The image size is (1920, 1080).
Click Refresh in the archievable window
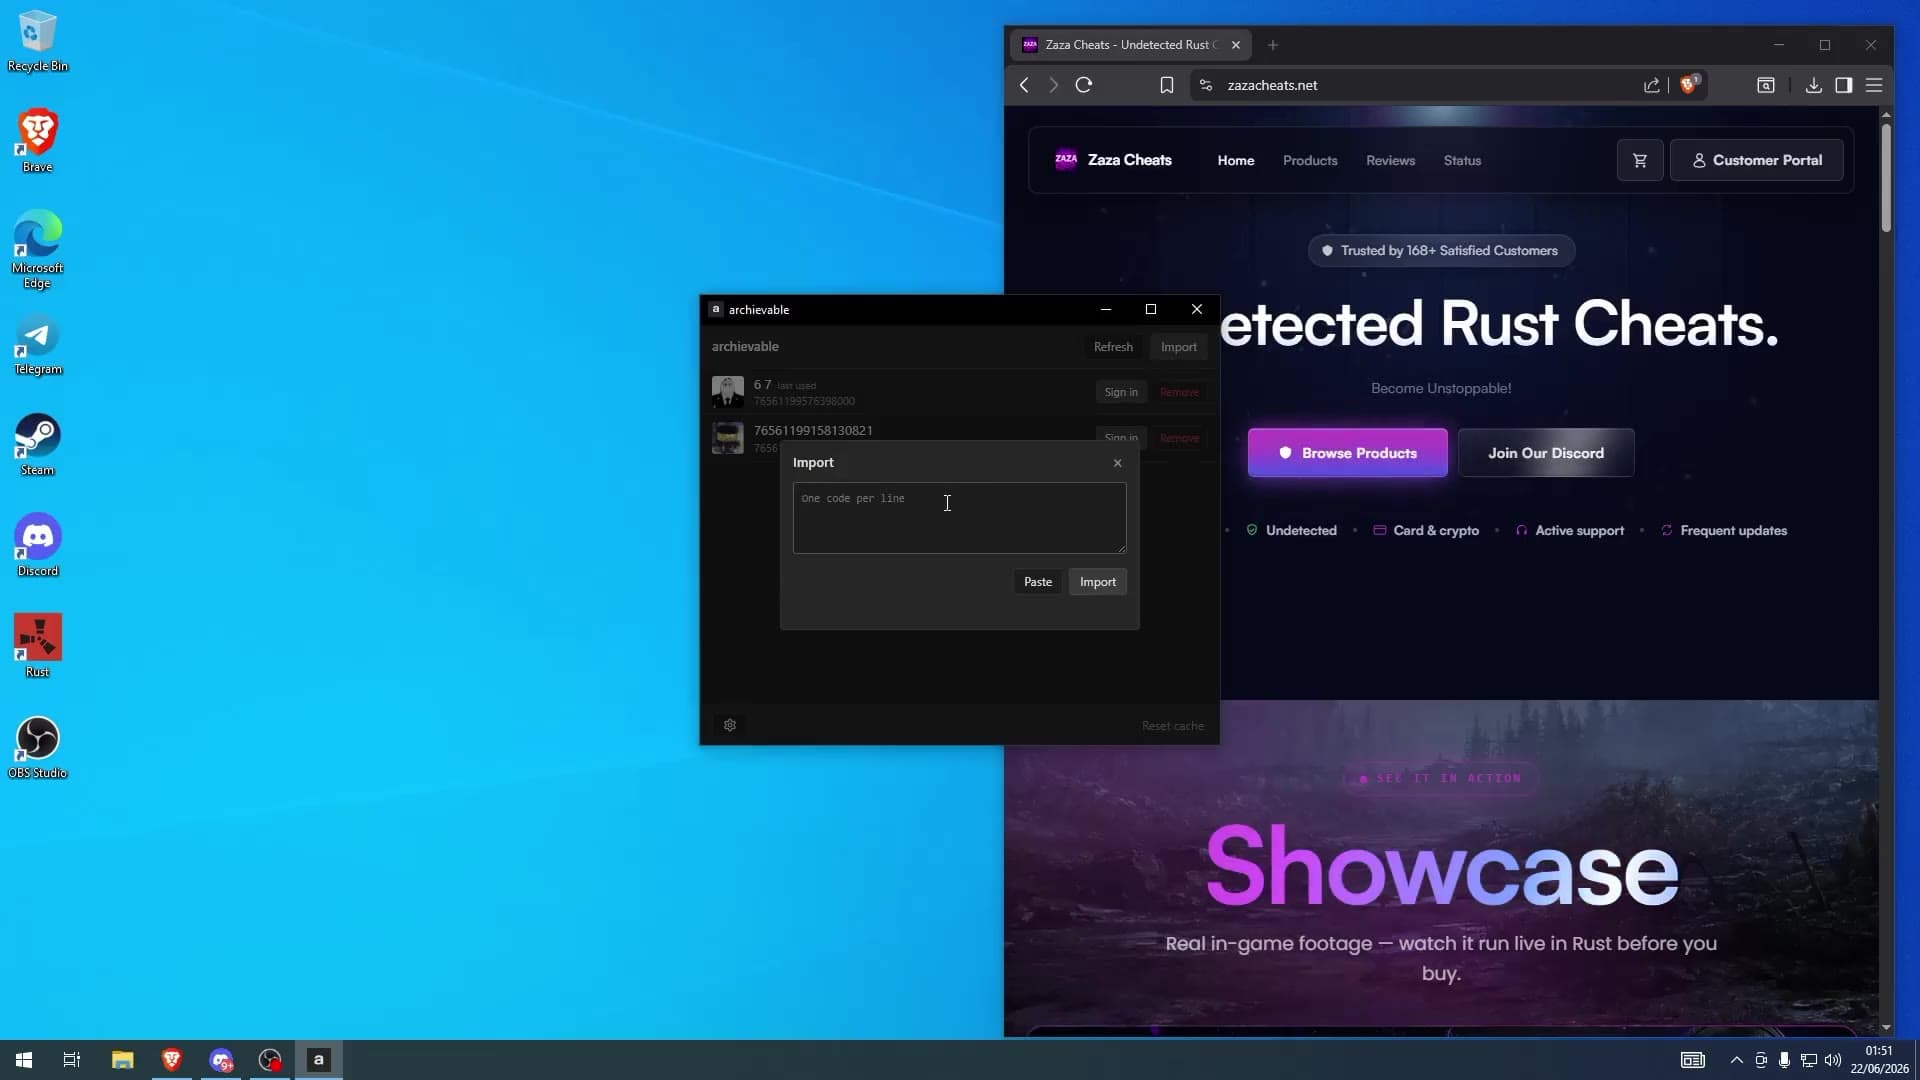[x=1113, y=347]
